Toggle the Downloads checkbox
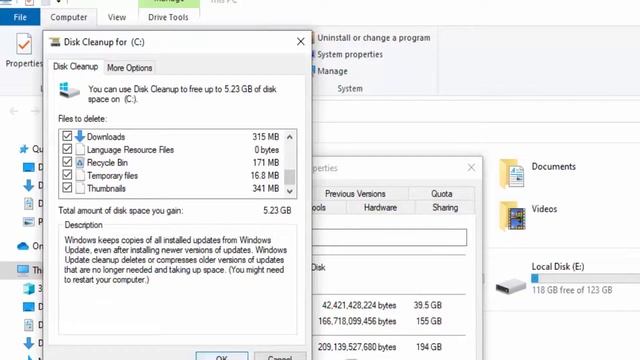Viewport: 640px width, 360px height. click(x=67, y=136)
